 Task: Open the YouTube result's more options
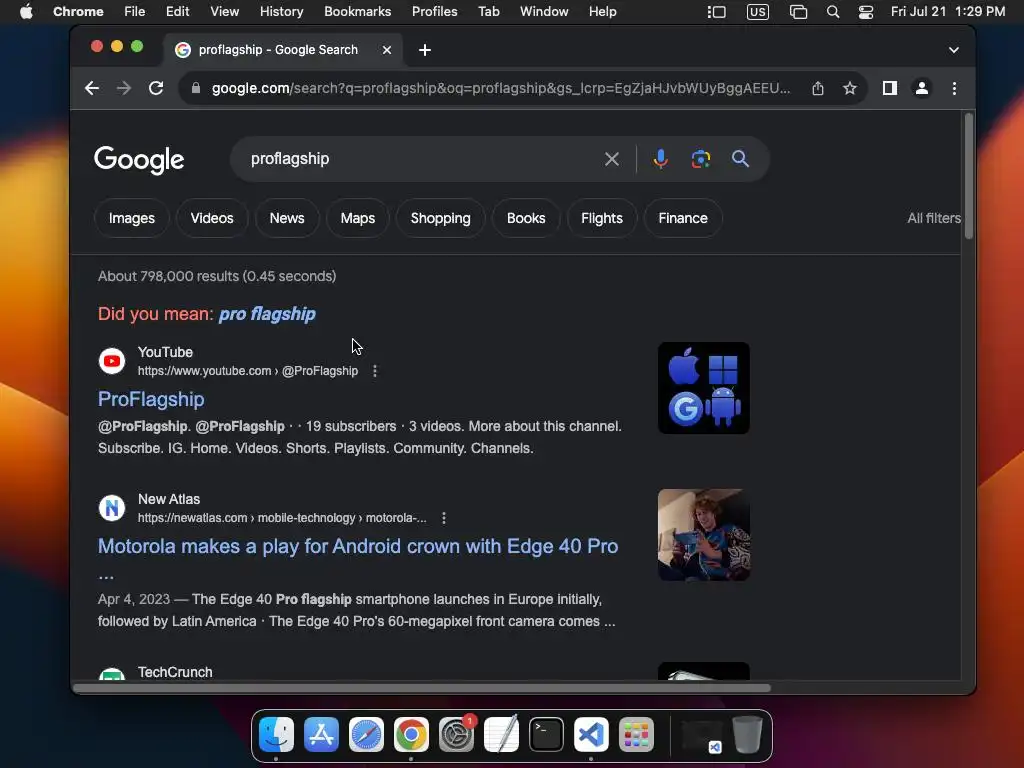click(x=375, y=371)
